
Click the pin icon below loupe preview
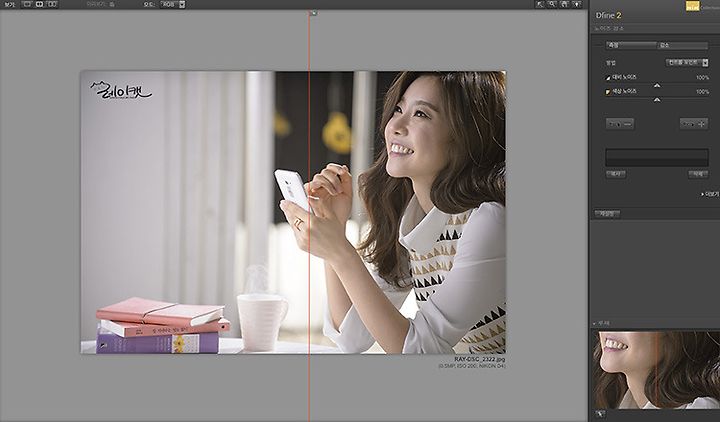click(x=600, y=413)
